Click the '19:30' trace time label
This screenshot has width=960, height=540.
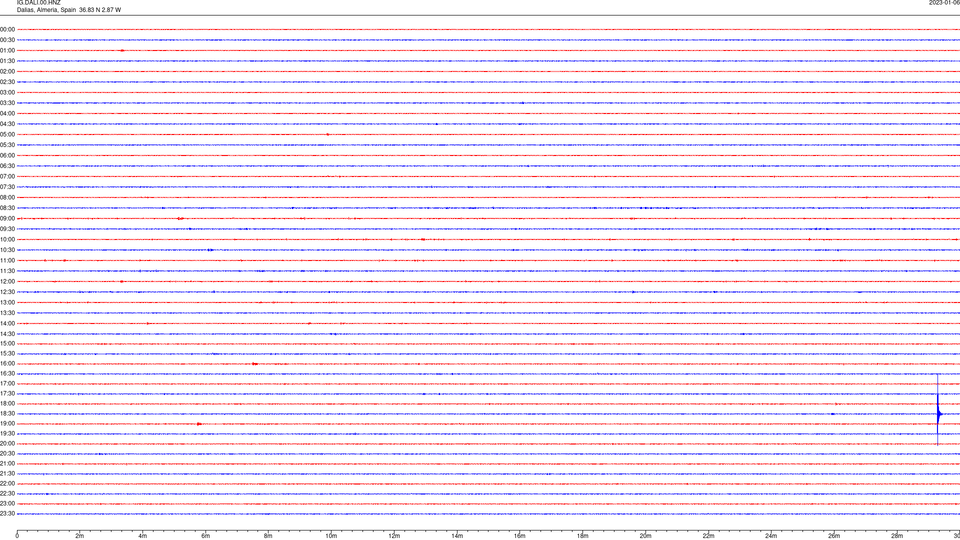7,433
